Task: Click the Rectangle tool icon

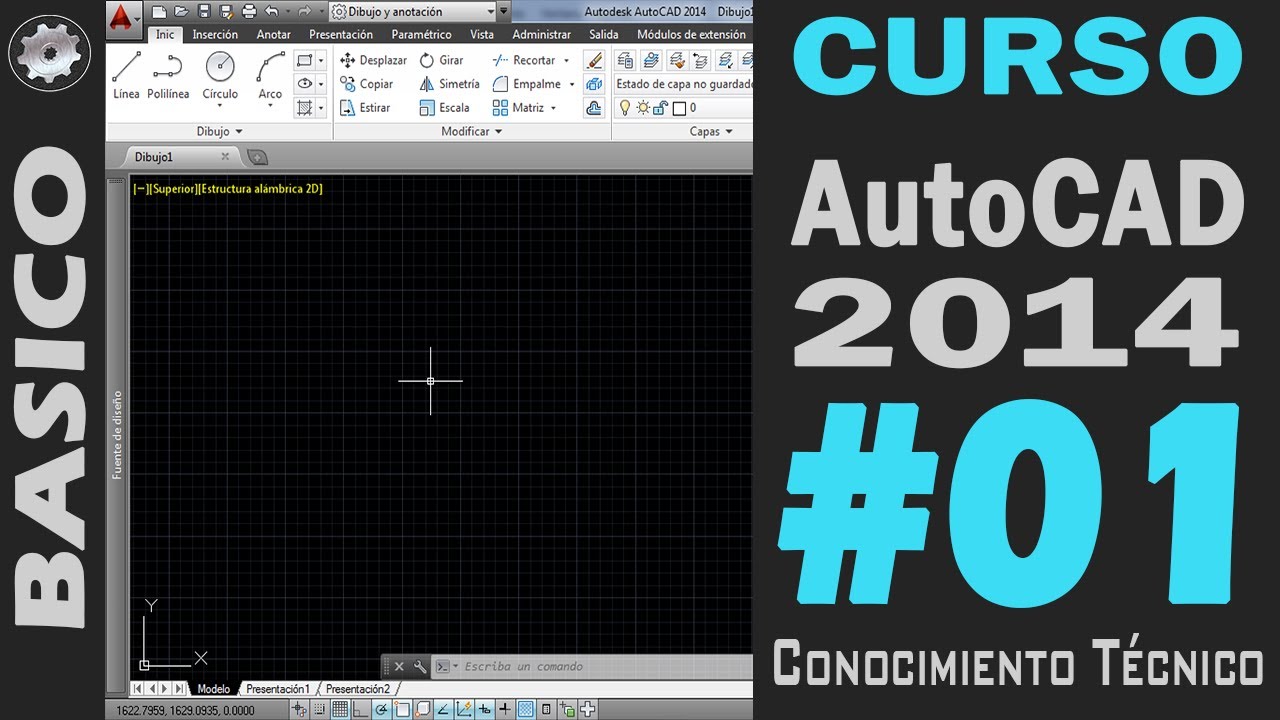Action: tap(306, 60)
